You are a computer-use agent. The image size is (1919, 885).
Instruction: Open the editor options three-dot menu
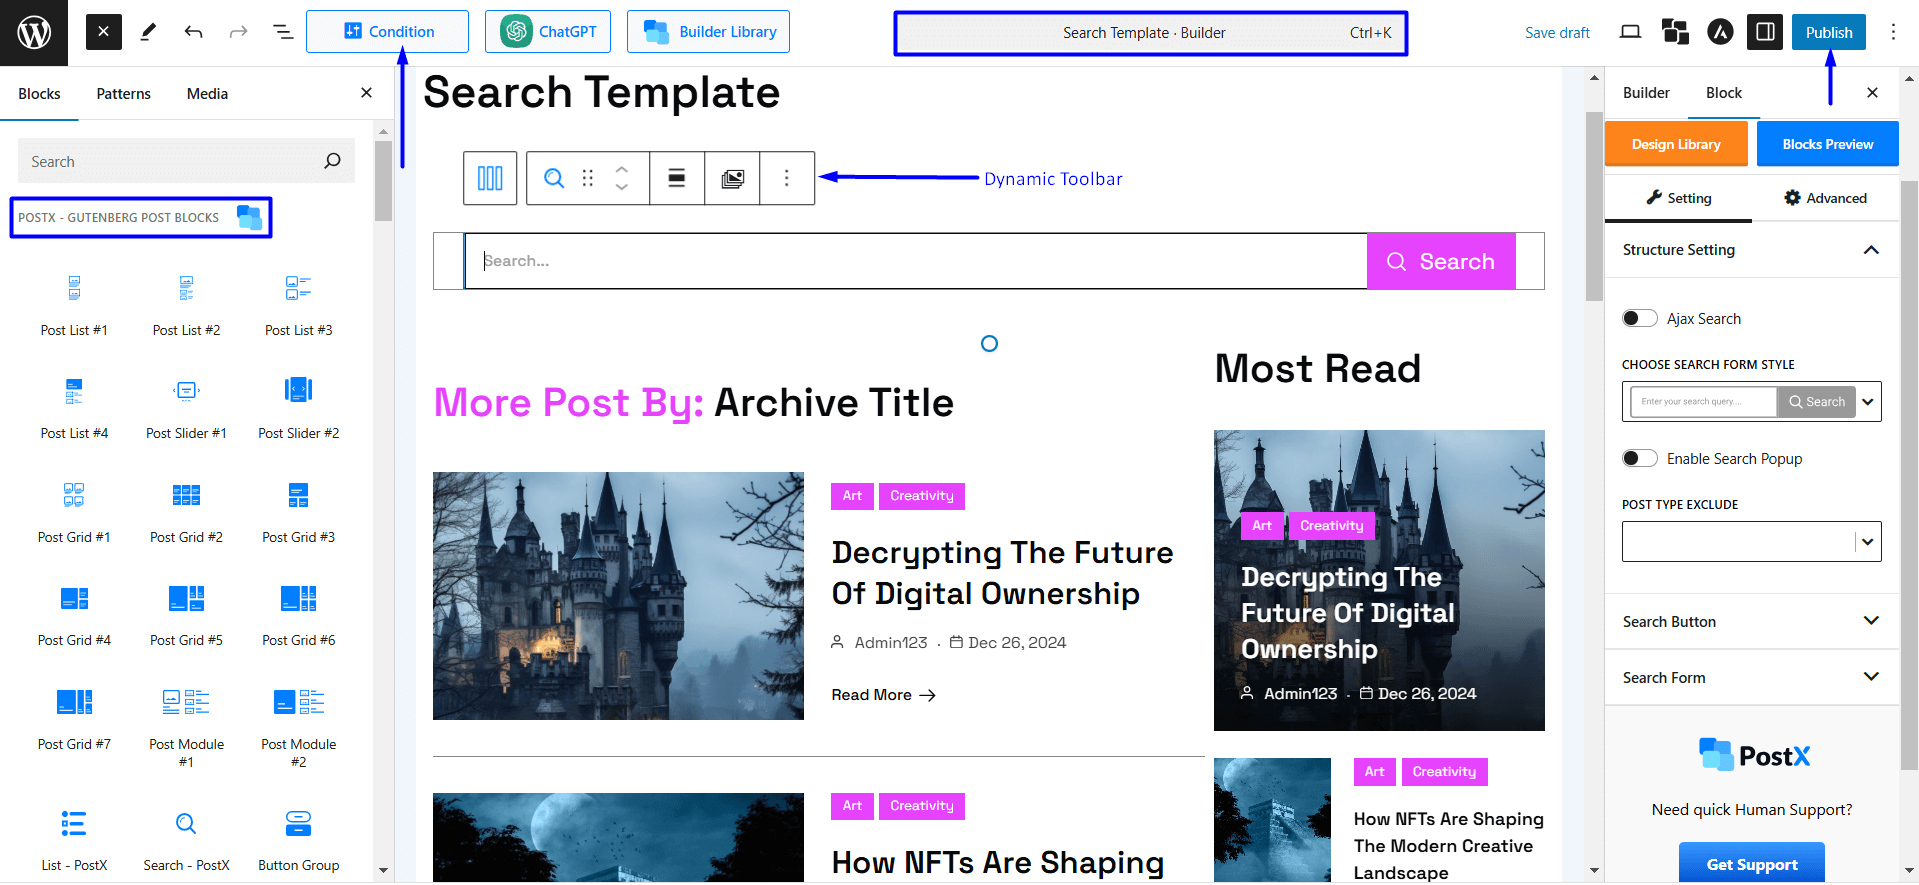point(1893,32)
